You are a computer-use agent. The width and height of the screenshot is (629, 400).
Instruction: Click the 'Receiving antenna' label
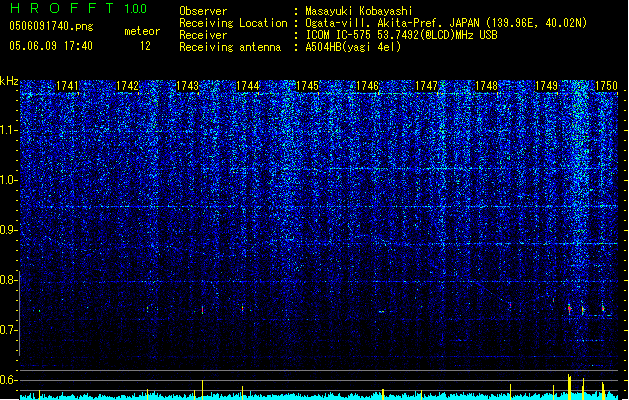coord(230,47)
